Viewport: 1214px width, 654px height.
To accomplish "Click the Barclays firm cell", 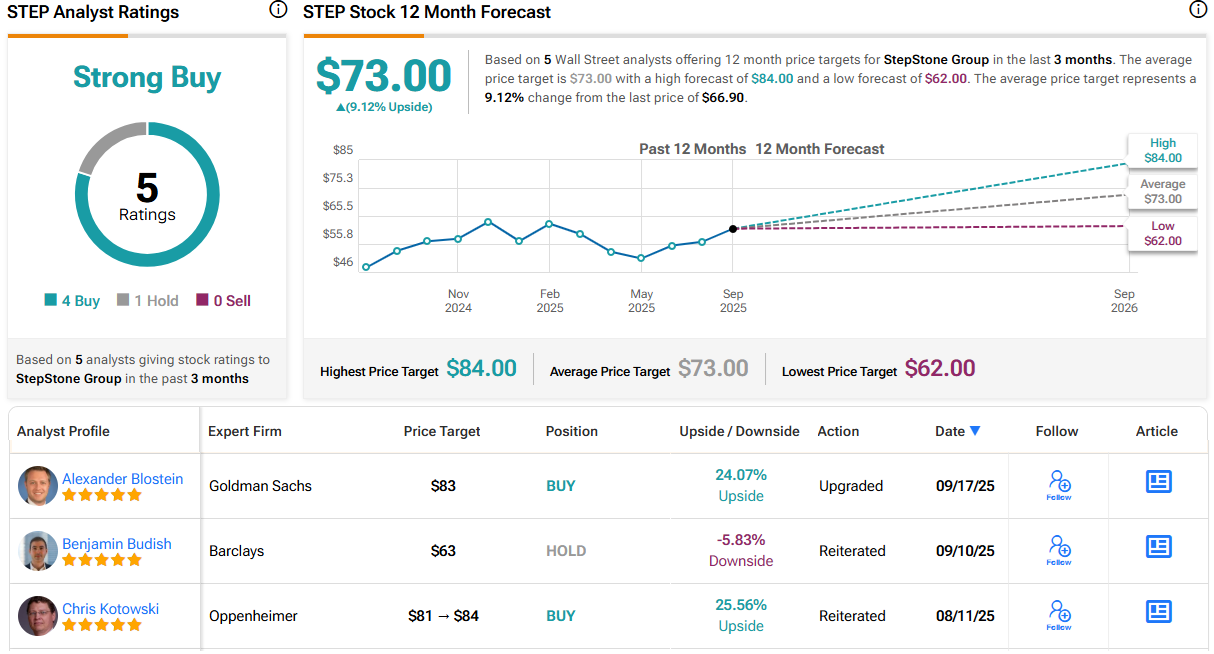I will 236,551.
